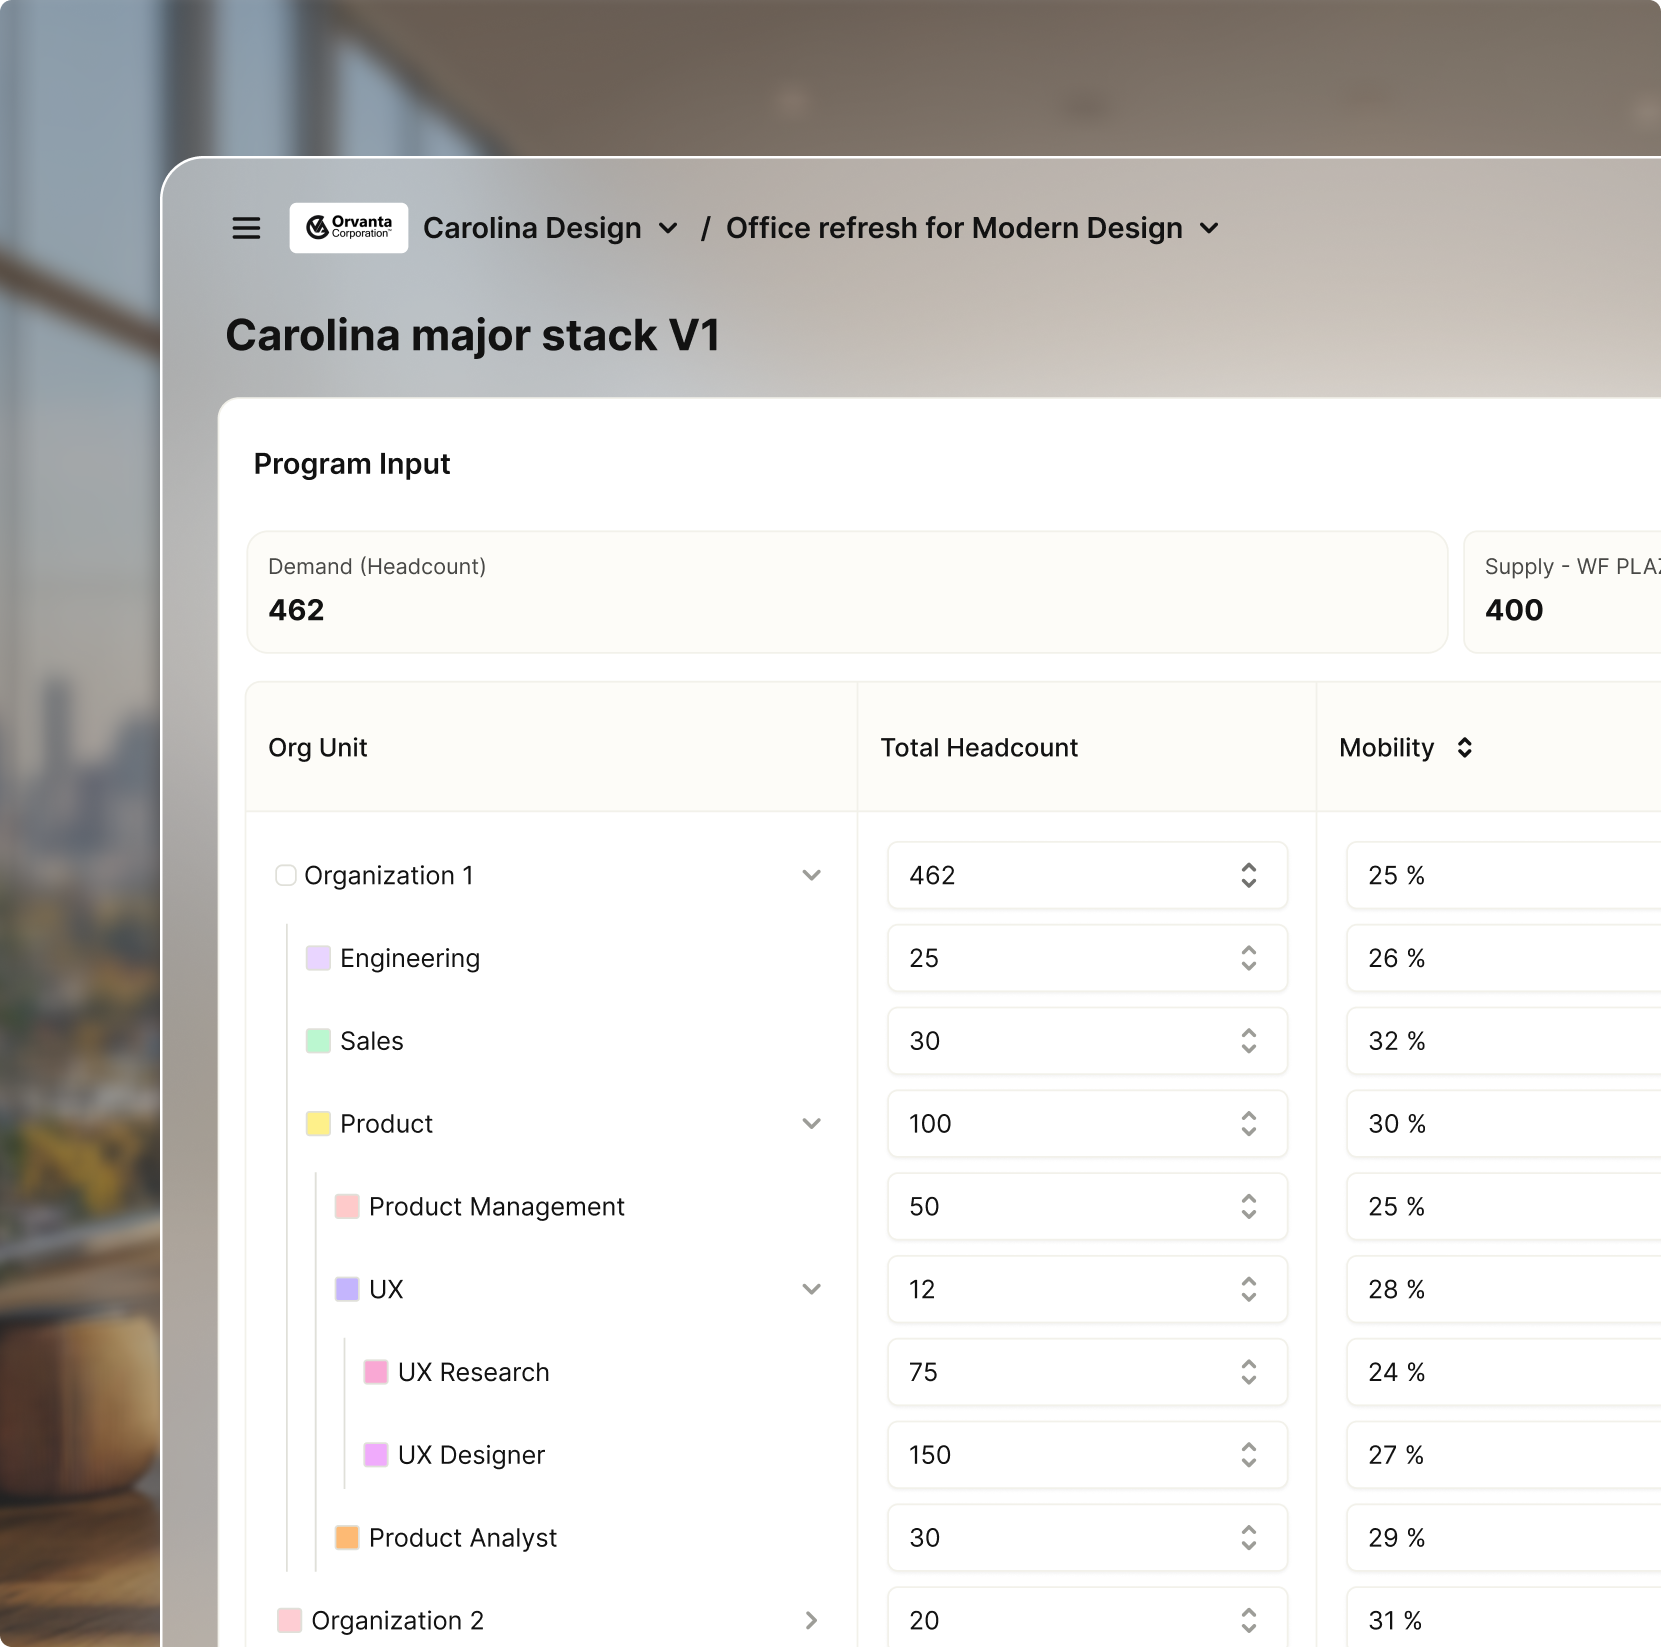Collapse the UX row chevron
The height and width of the screenshot is (1647, 1661).
[x=812, y=1289]
